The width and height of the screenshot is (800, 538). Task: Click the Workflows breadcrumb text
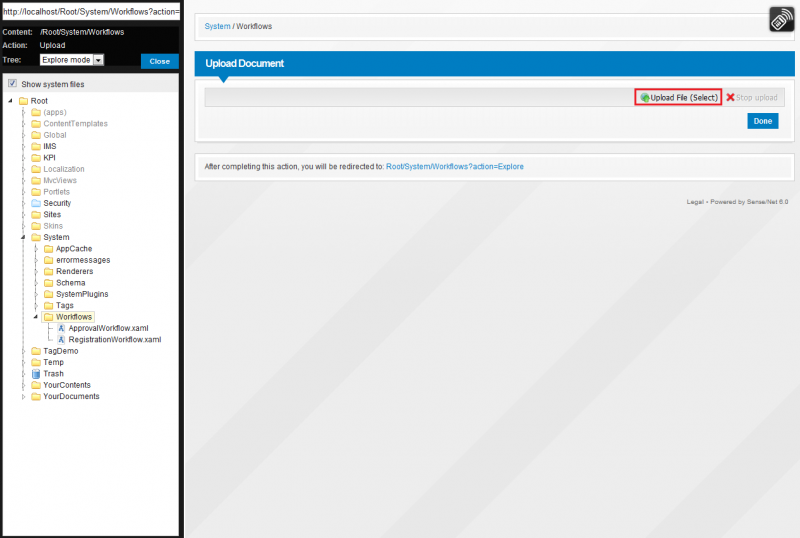tap(254, 26)
